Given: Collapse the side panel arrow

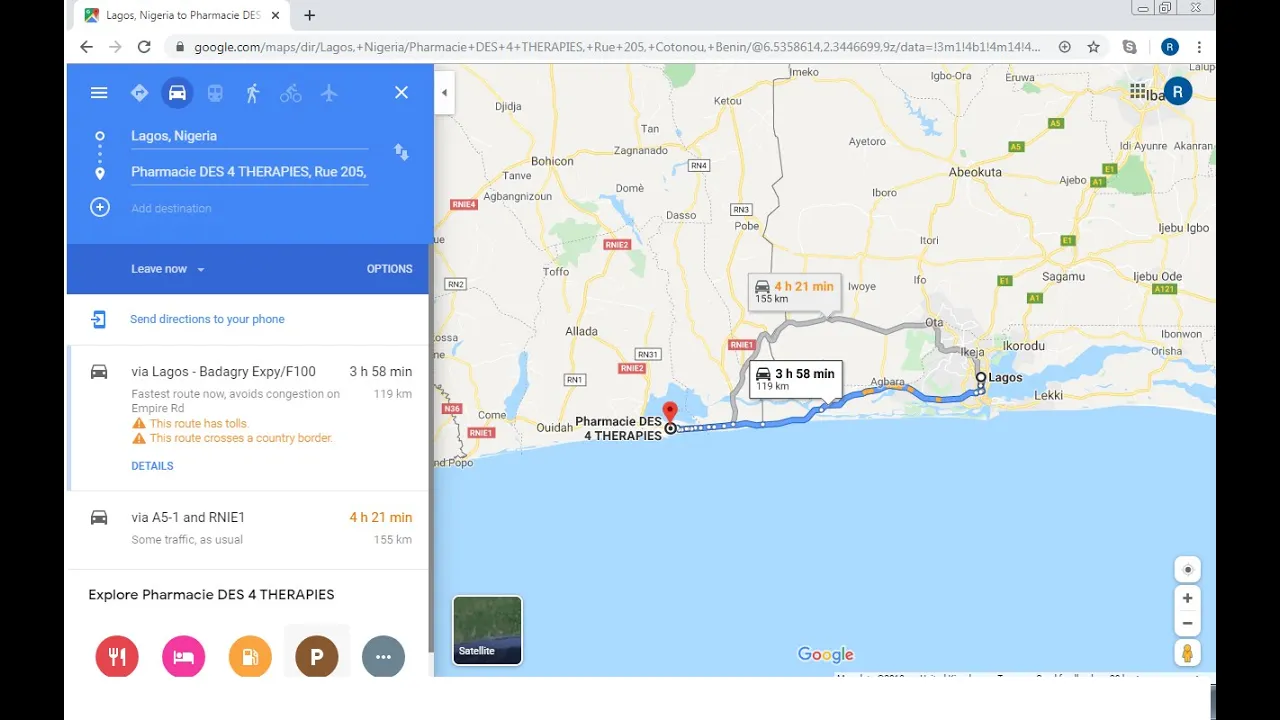Looking at the screenshot, I should [x=444, y=93].
